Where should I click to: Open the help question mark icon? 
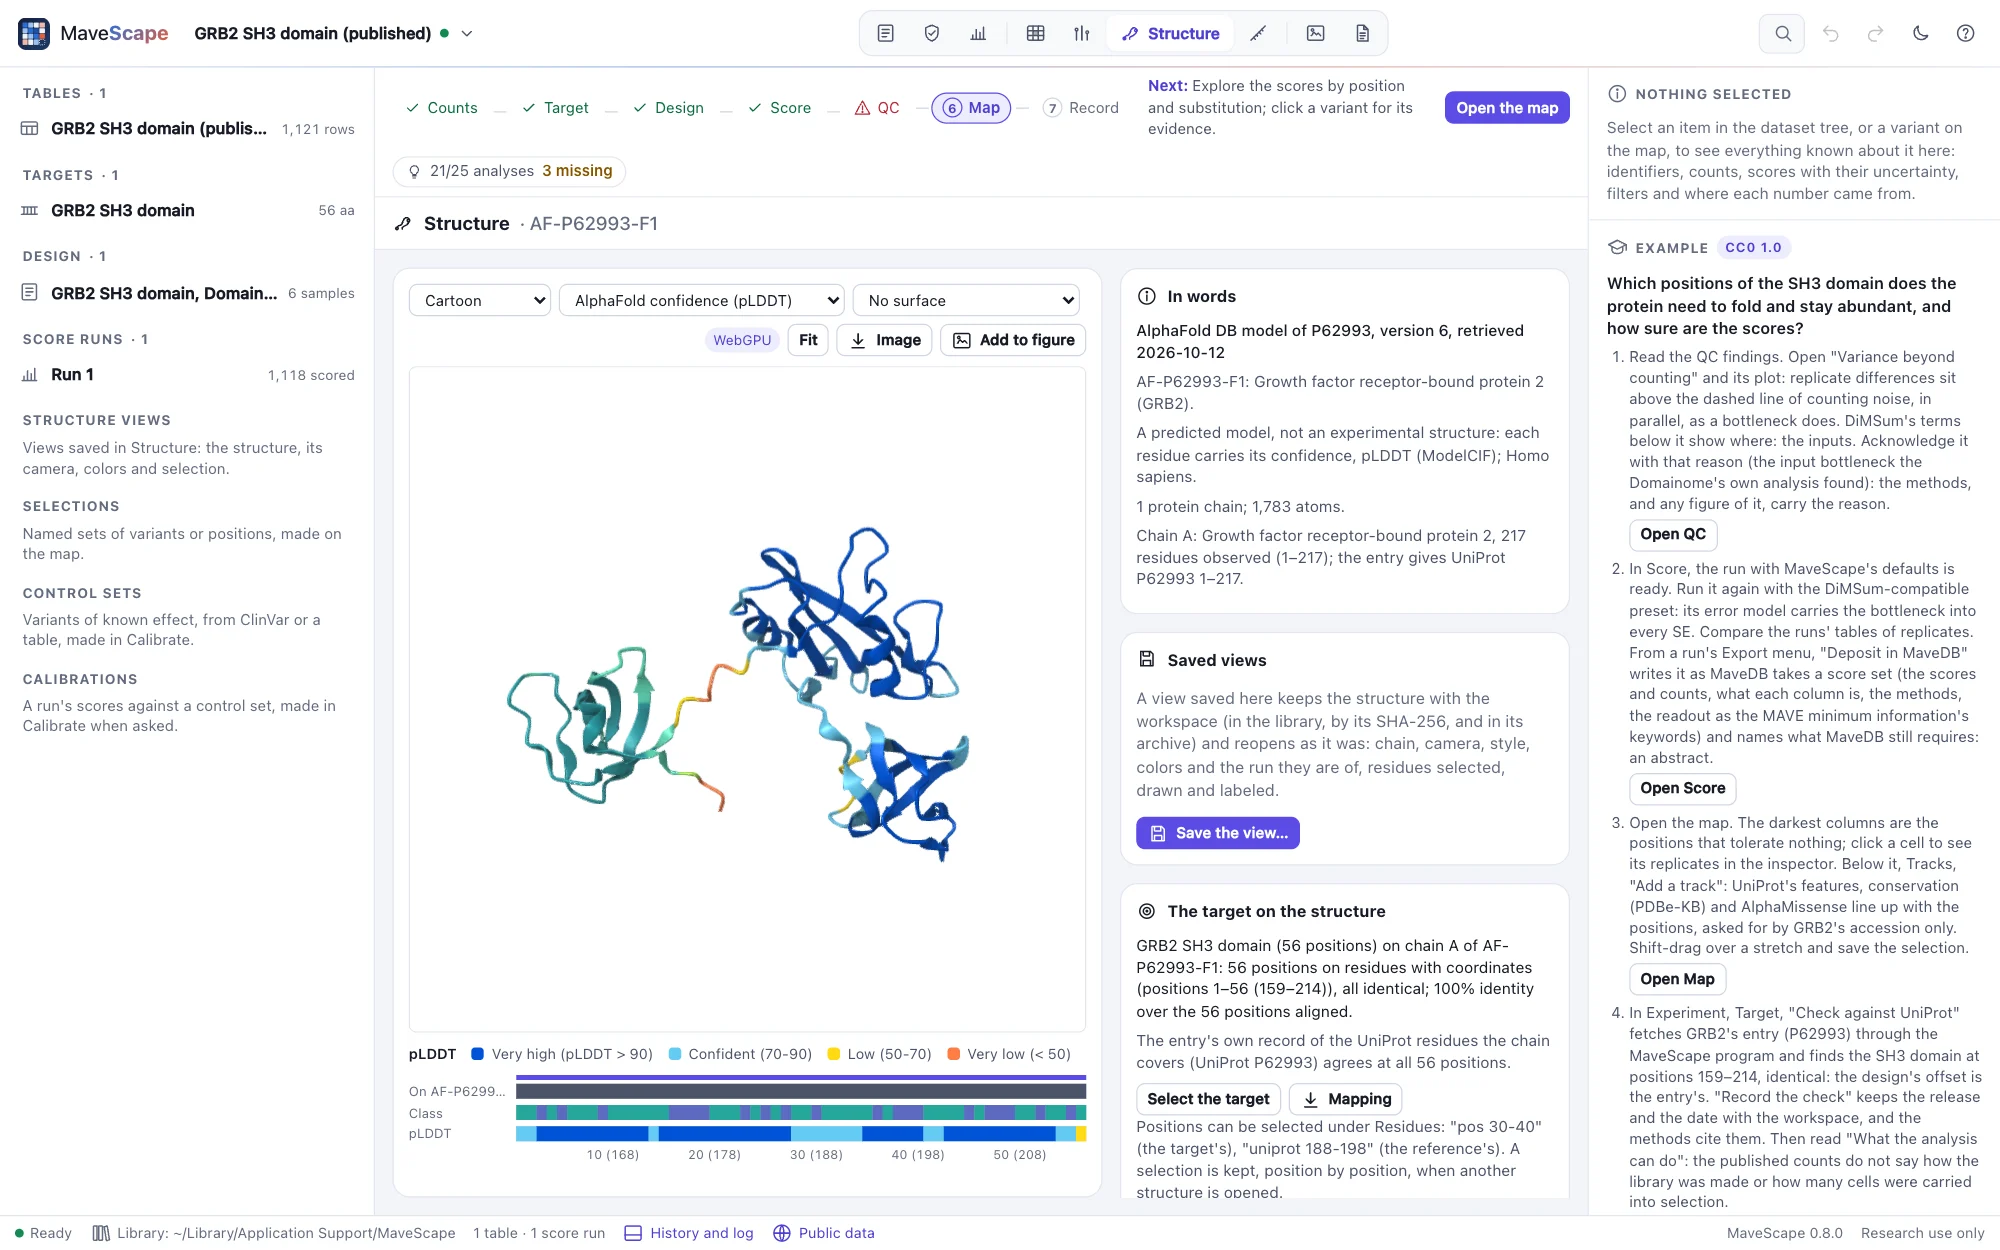pos(1965,33)
